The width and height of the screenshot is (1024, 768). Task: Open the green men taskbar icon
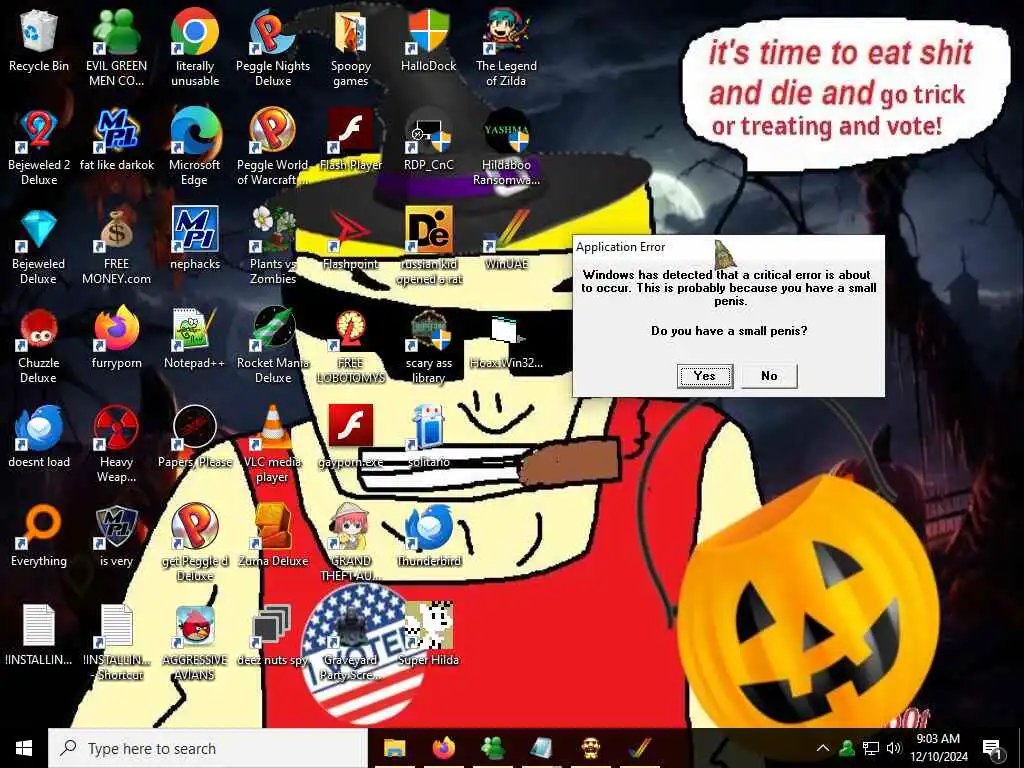point(492,748)
